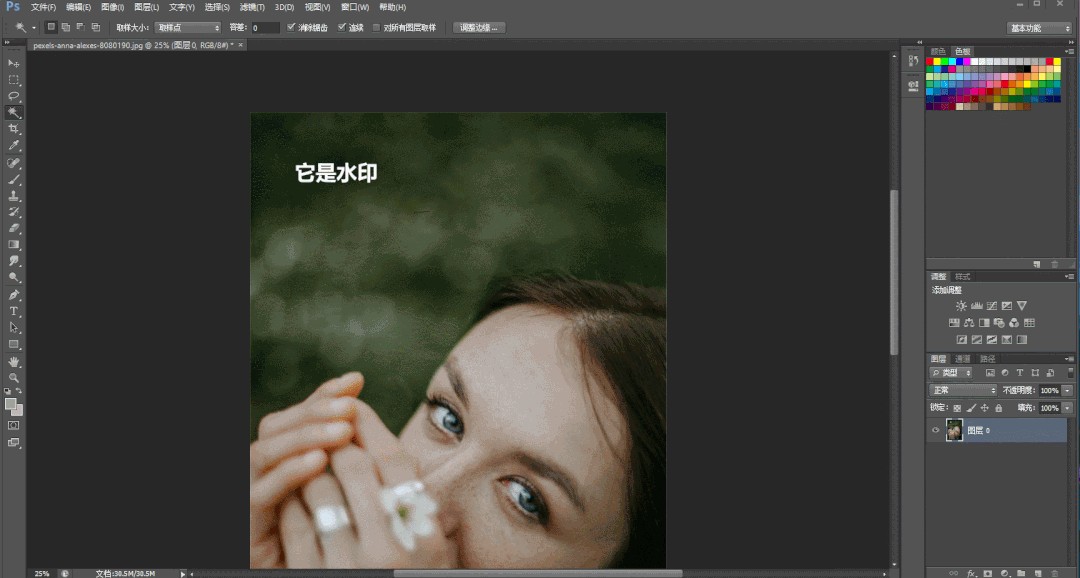
Task: Click the foreground color swatch
Action: point(10,404)
